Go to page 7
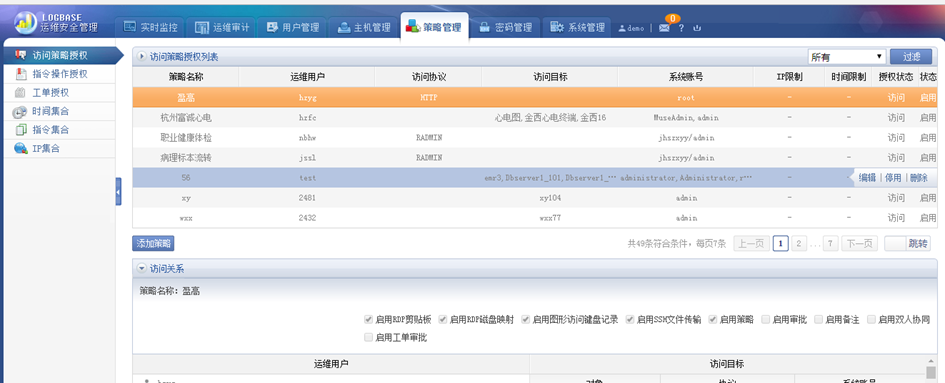Screen dimensions: 945x383 pyautogui.click(x=830, y=244)
